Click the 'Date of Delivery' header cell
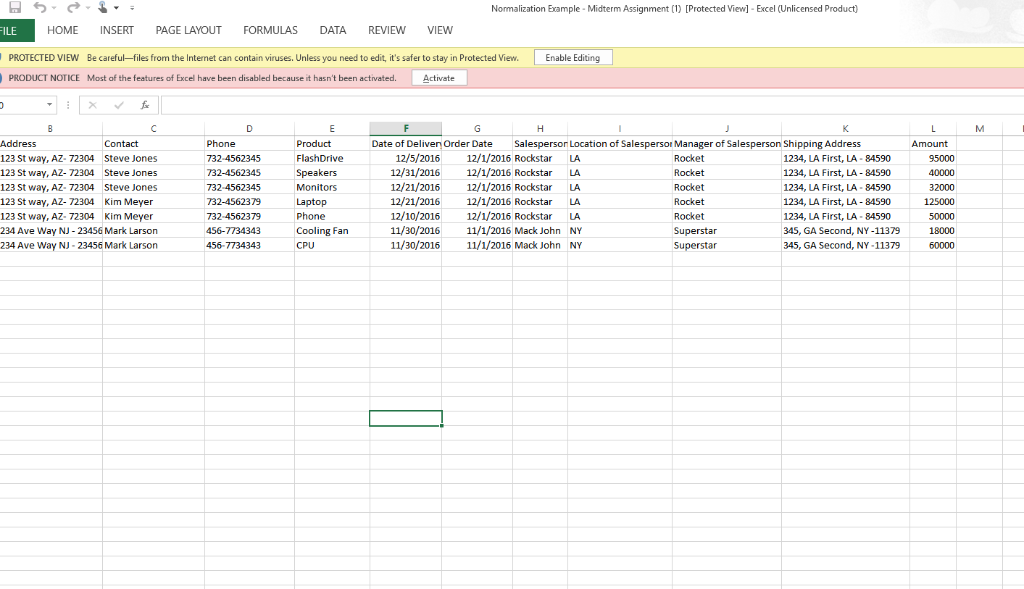 [406, 144]
